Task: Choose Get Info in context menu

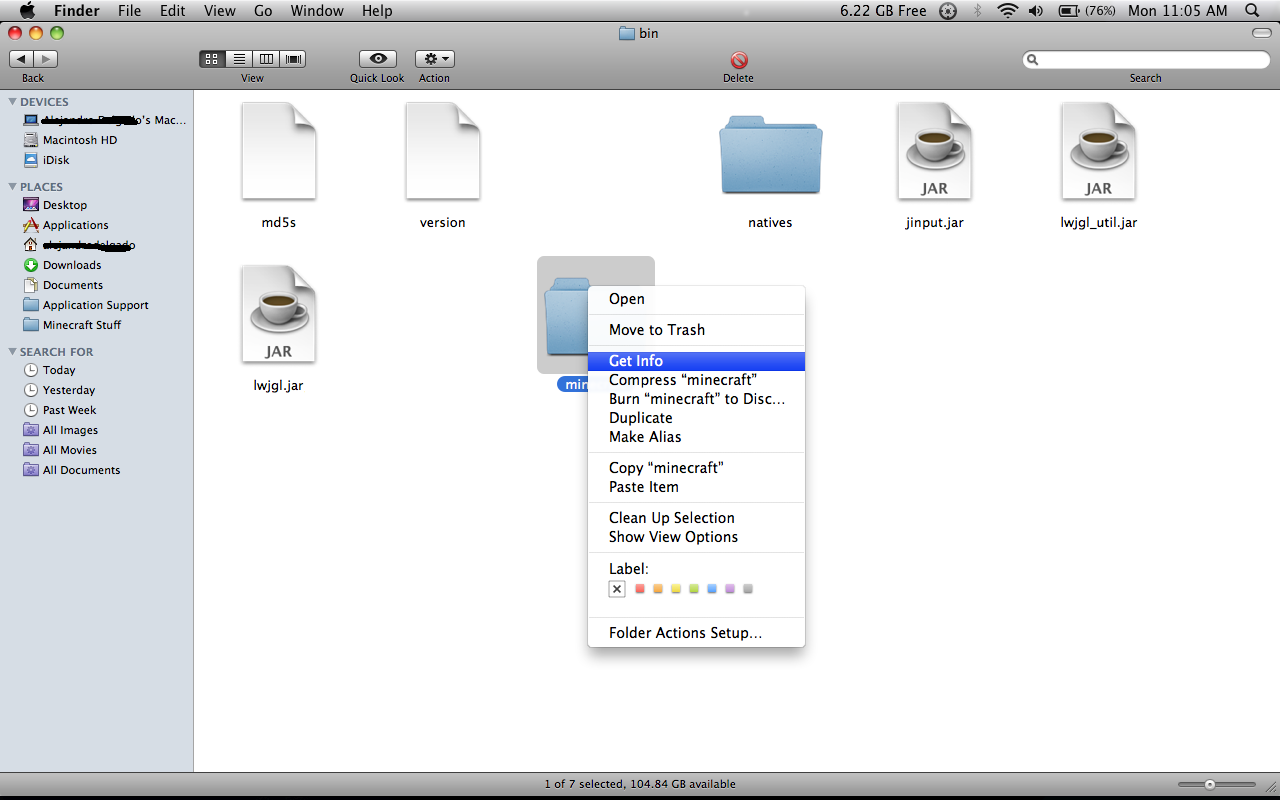Action: [696, 361]
